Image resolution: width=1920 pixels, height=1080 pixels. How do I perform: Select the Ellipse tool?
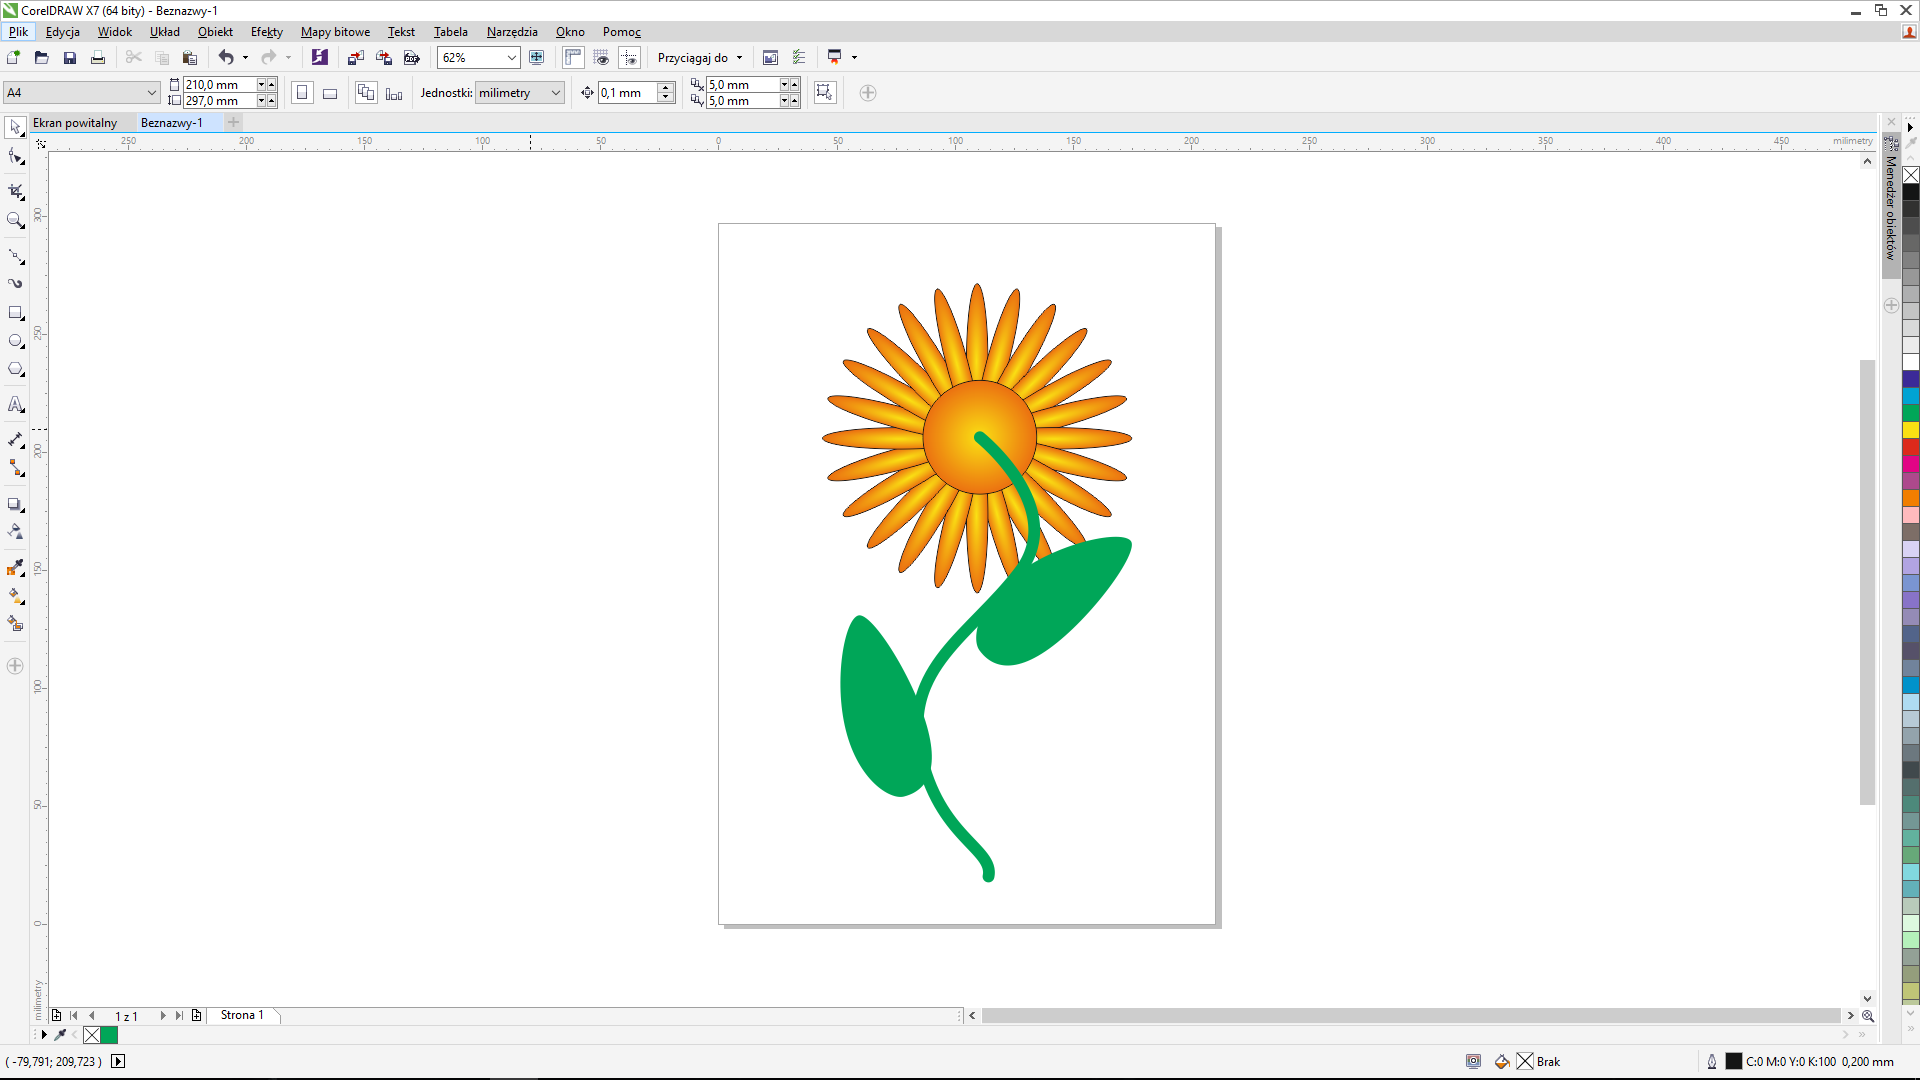[x=15, y=341]
